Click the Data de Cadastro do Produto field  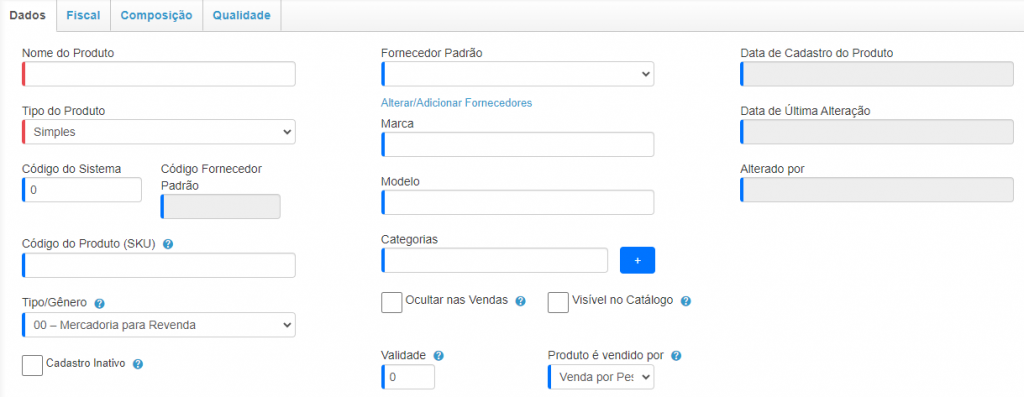pos(877,74)
